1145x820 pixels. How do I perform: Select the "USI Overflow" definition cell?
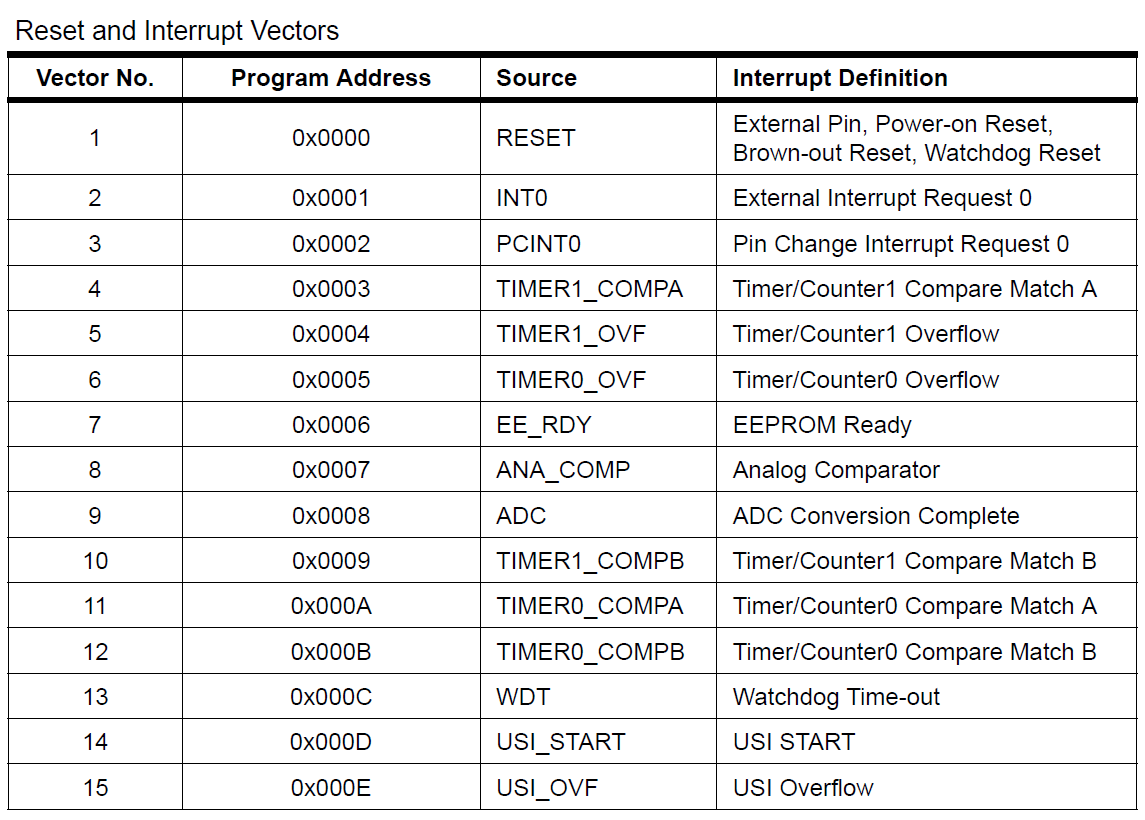[x=803, y=788]
